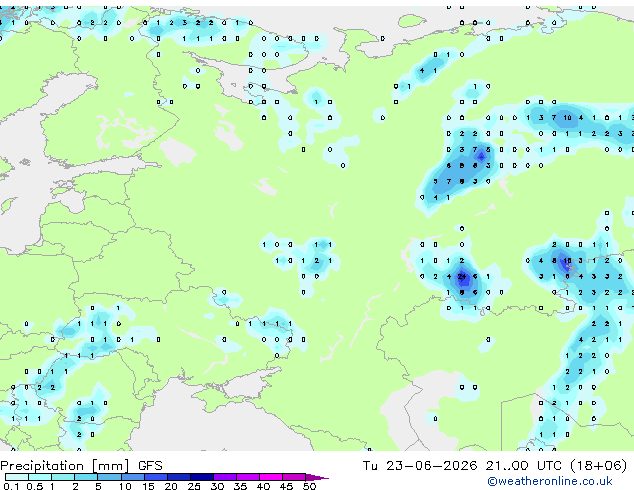The height and width of the screenshot is (490, 634).
Task: Click the legend label '25'
Action: point(194,486)
